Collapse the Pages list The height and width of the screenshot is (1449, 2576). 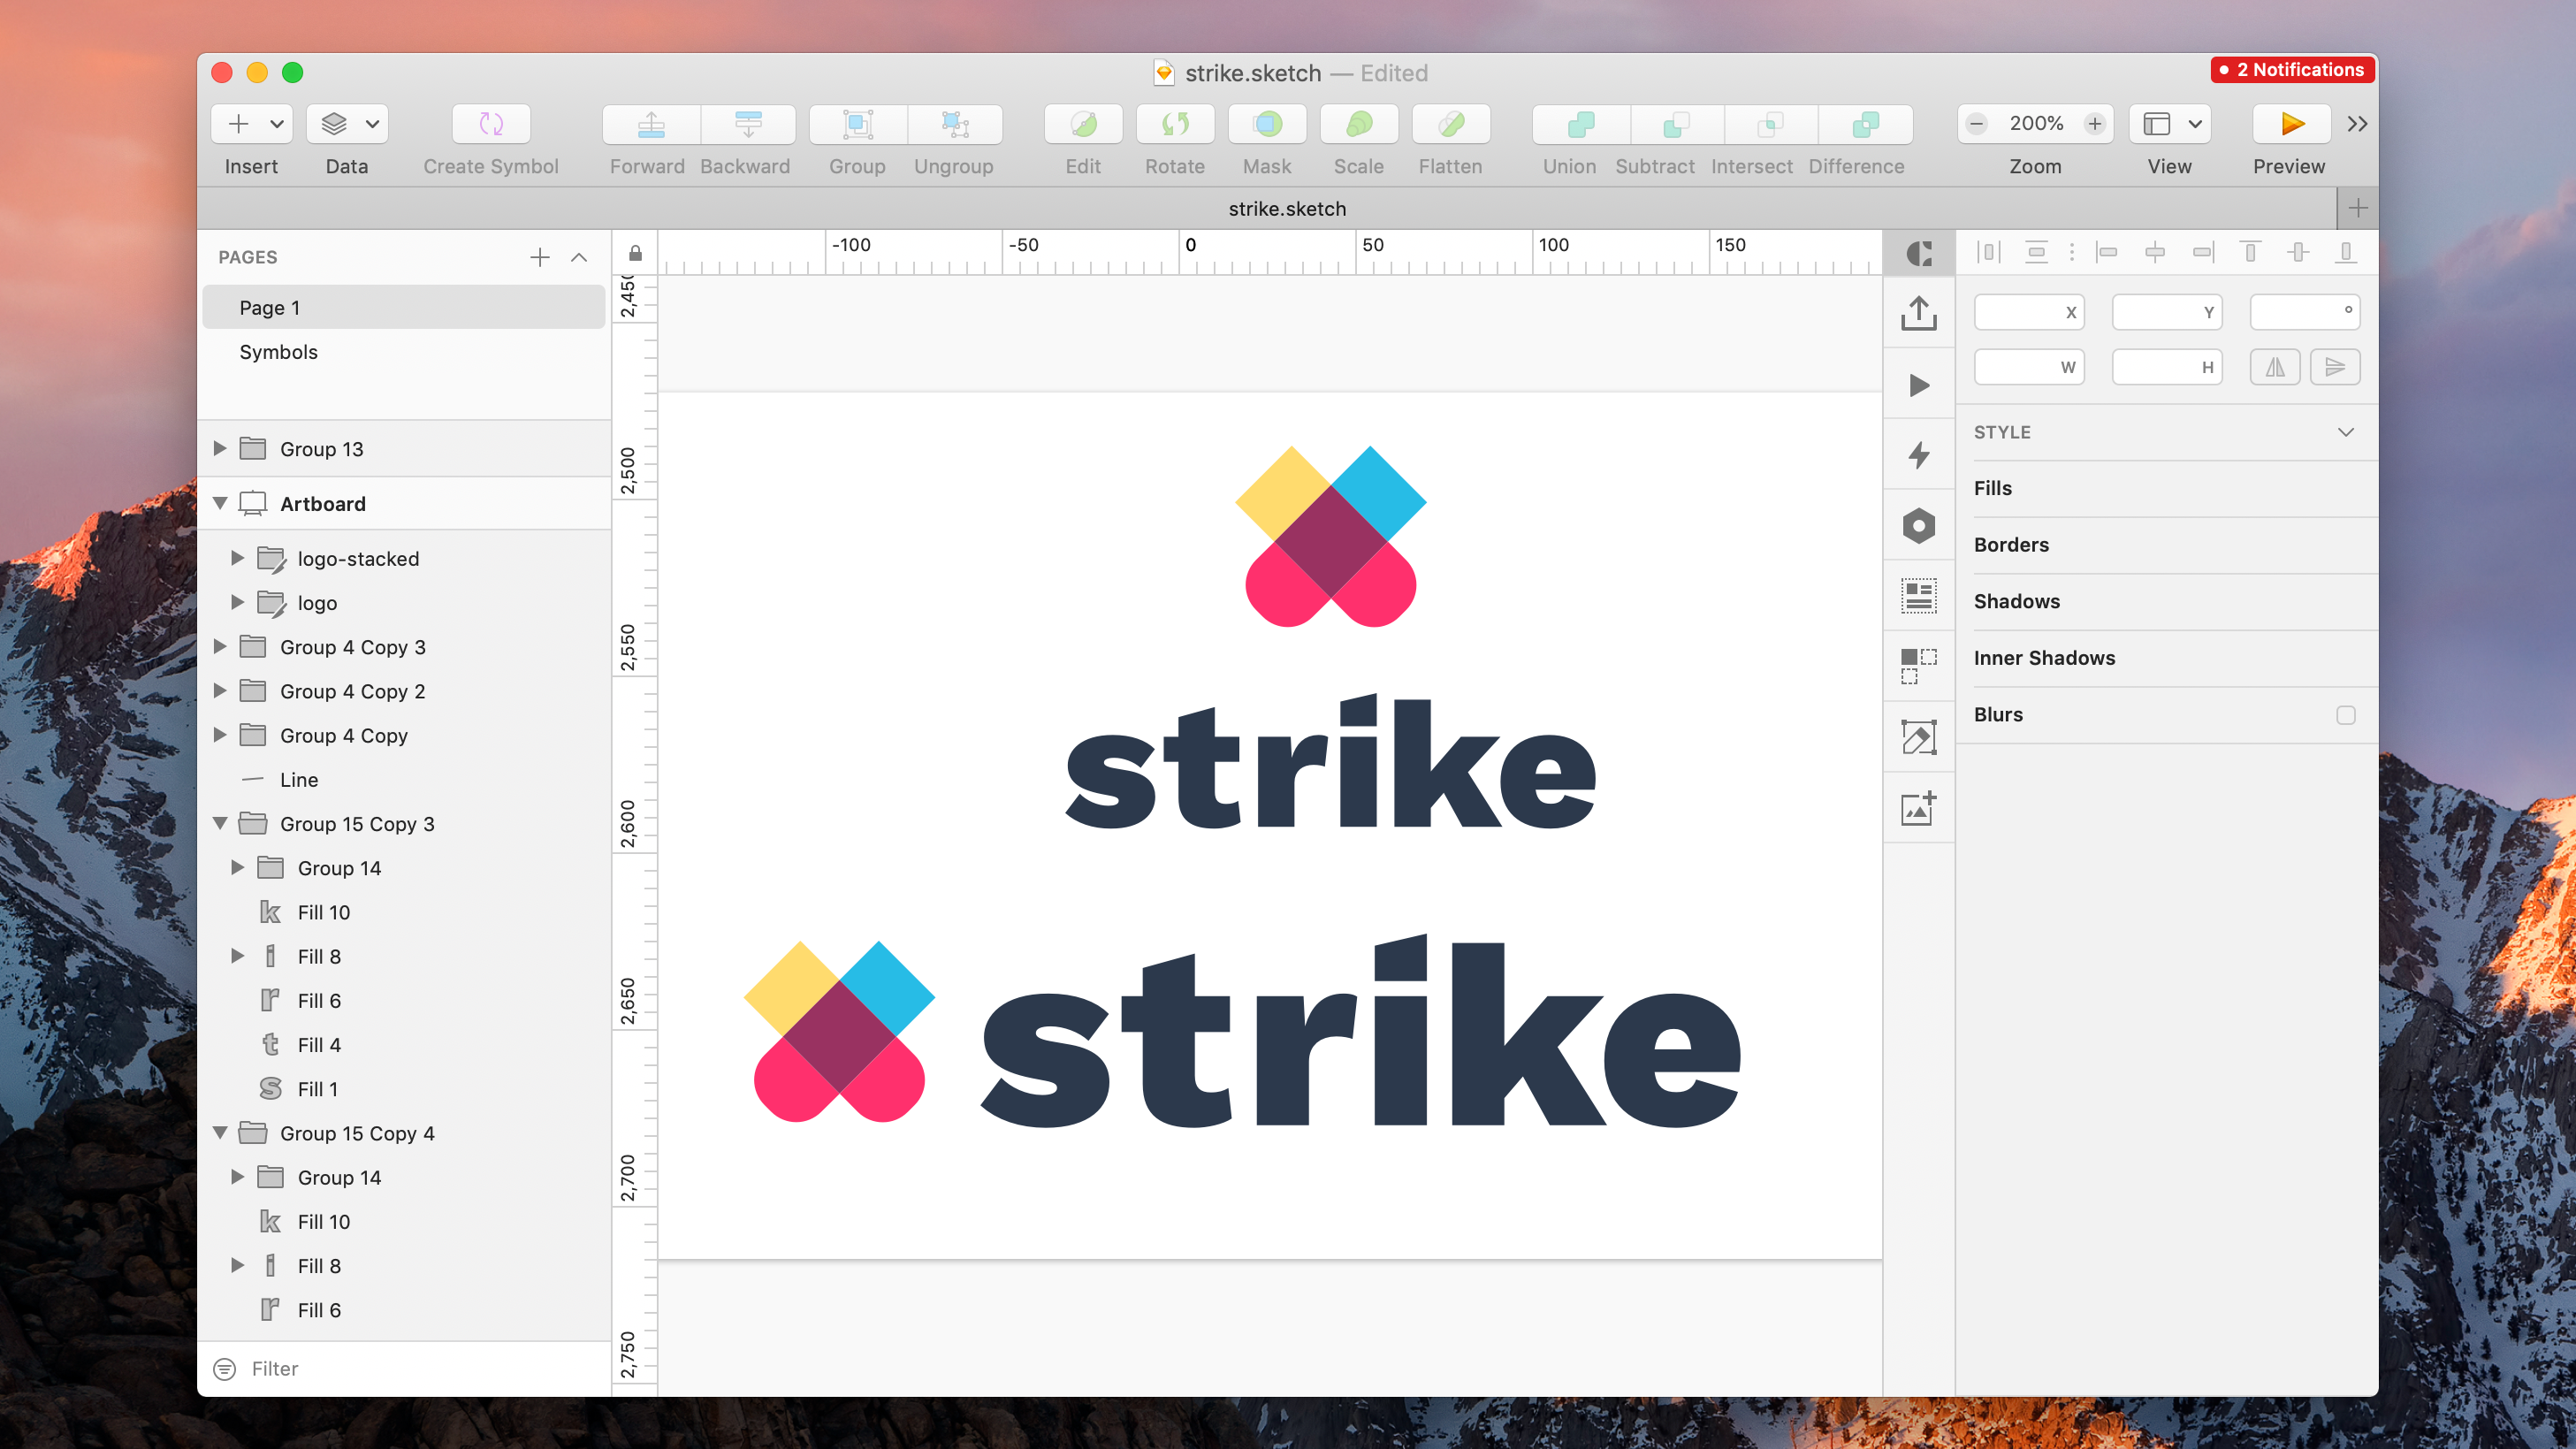[579, 257]
